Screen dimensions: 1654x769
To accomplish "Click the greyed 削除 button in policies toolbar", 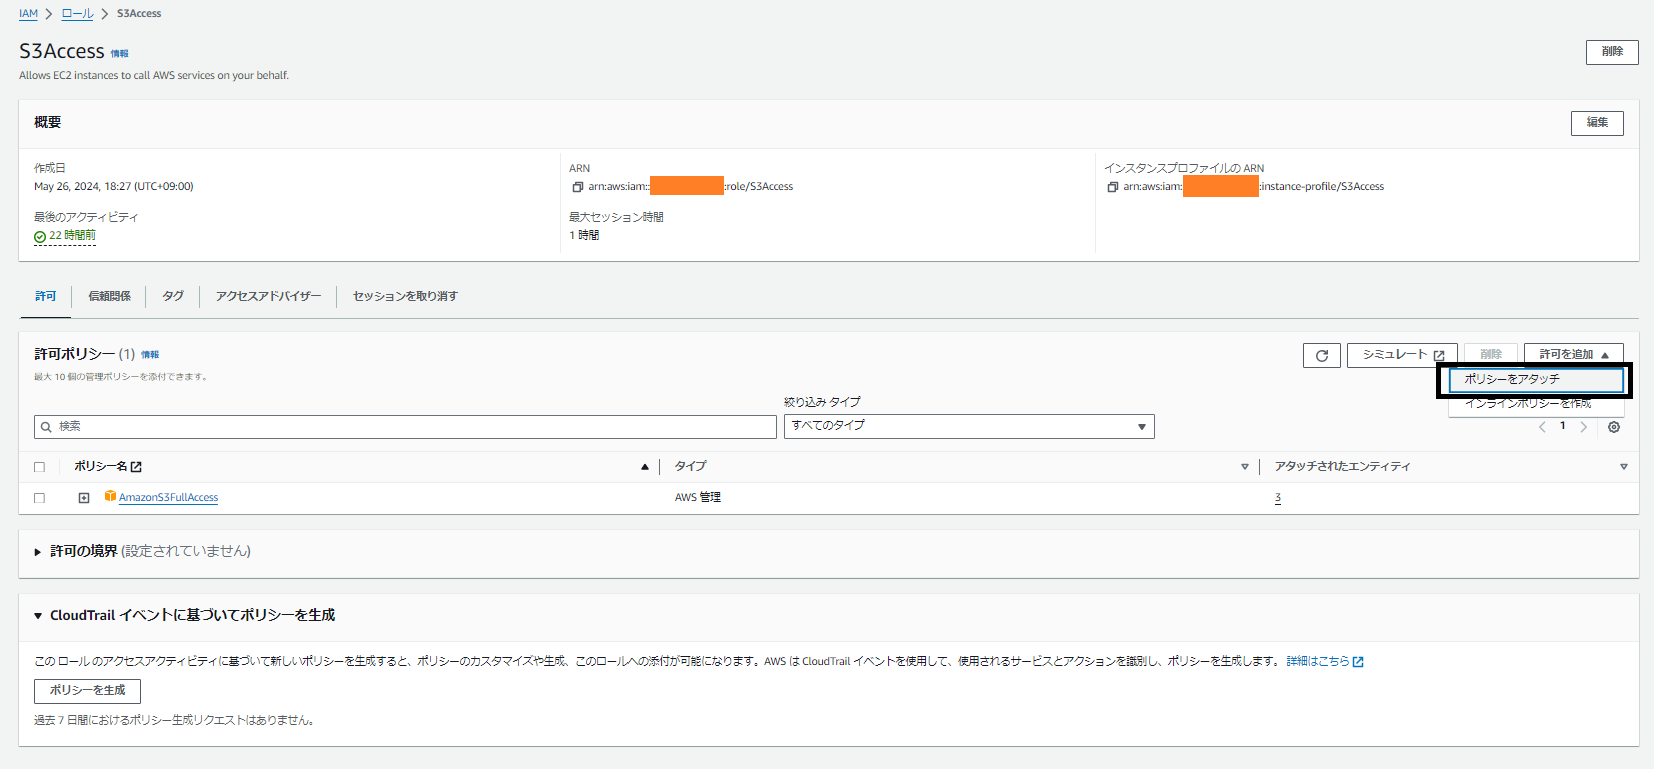I will click(1491, 355).
